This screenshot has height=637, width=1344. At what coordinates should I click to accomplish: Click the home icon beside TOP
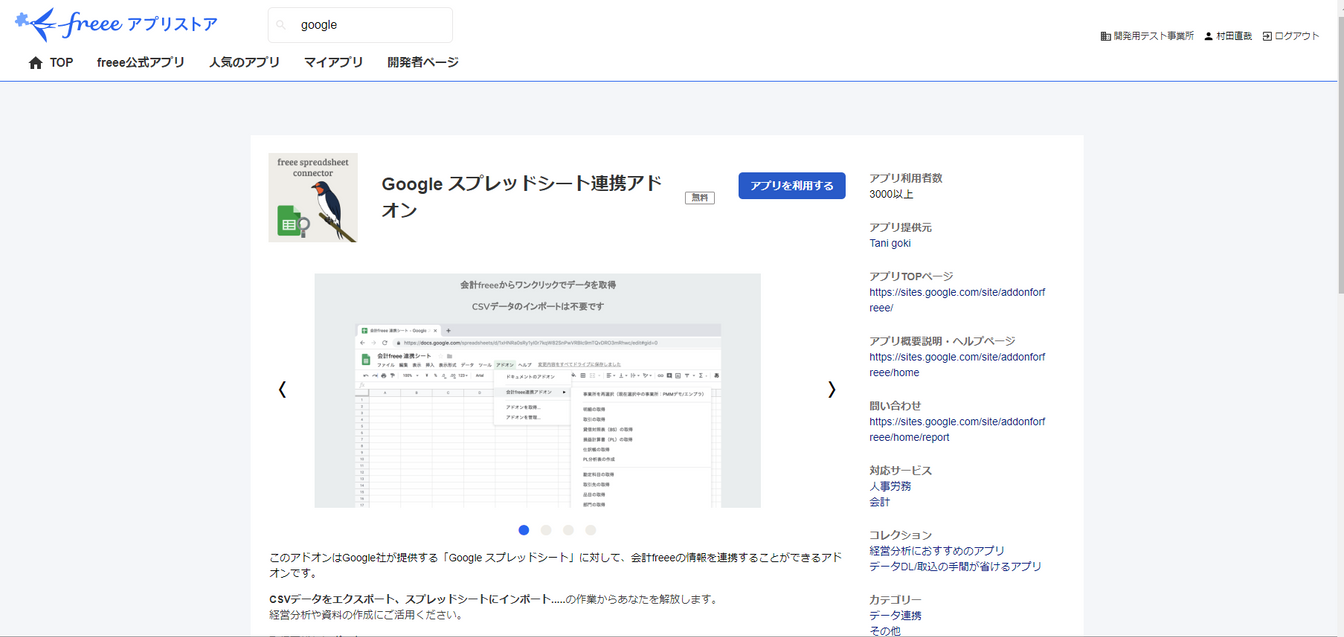coord(36,62)
